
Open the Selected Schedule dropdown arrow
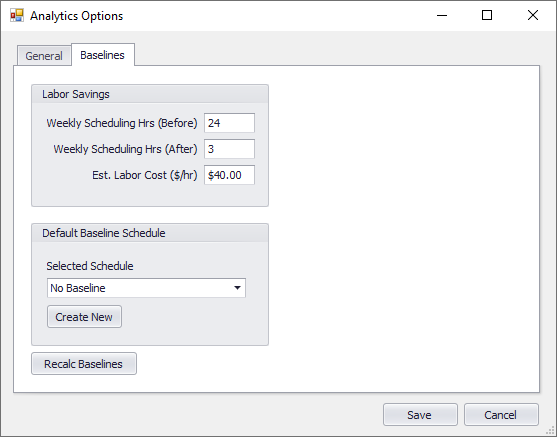point(237,288)
